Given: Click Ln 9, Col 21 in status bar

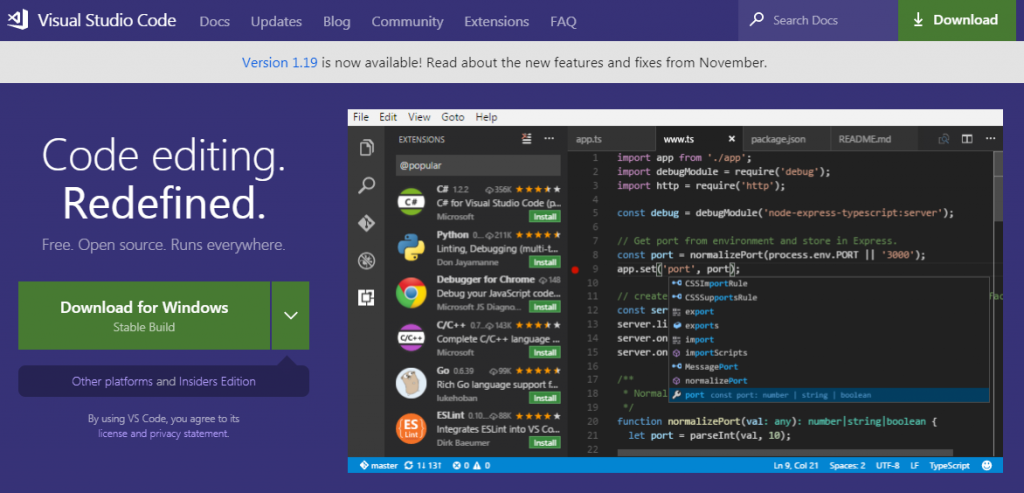Looking at the screenshot, I should tap(797, 466).
